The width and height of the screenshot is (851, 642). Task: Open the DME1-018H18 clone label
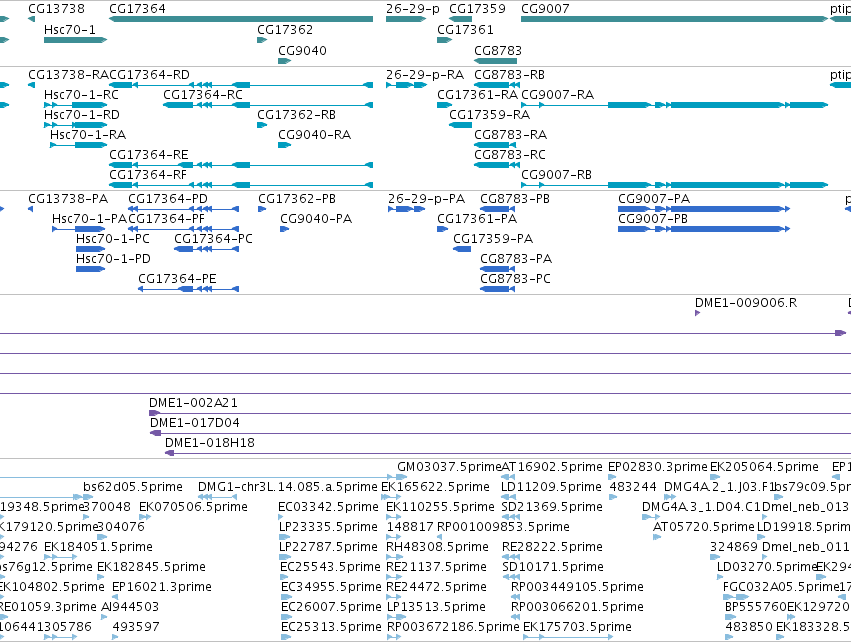[x=209, y=443]
